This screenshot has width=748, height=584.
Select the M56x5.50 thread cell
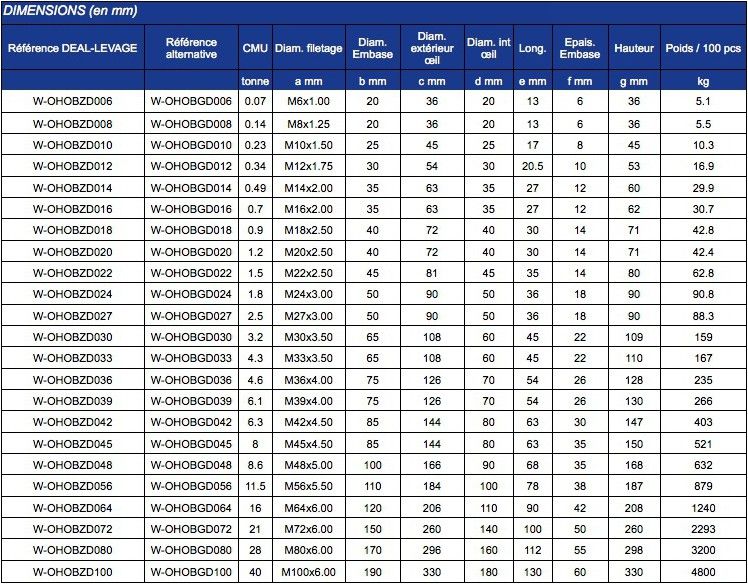pyautogui.click(x=309, y=487)
